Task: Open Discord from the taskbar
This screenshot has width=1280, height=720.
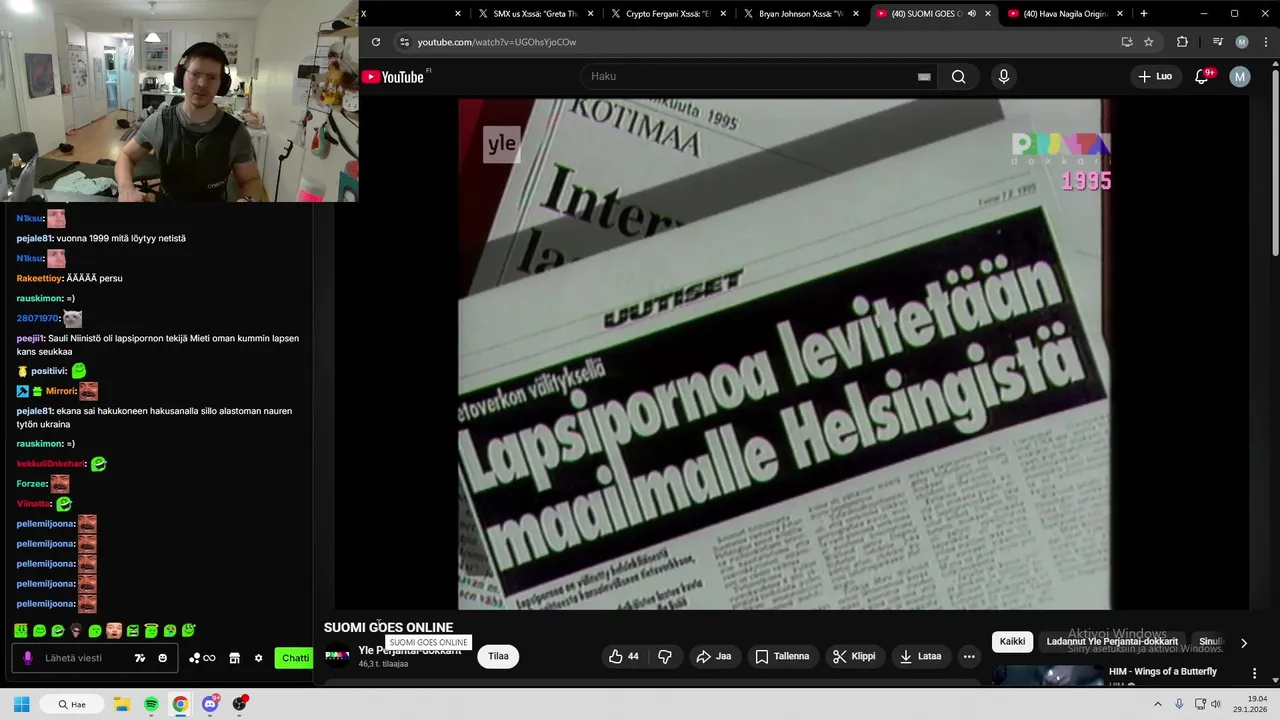Action: pyautogui.click(x=210, y=704)
